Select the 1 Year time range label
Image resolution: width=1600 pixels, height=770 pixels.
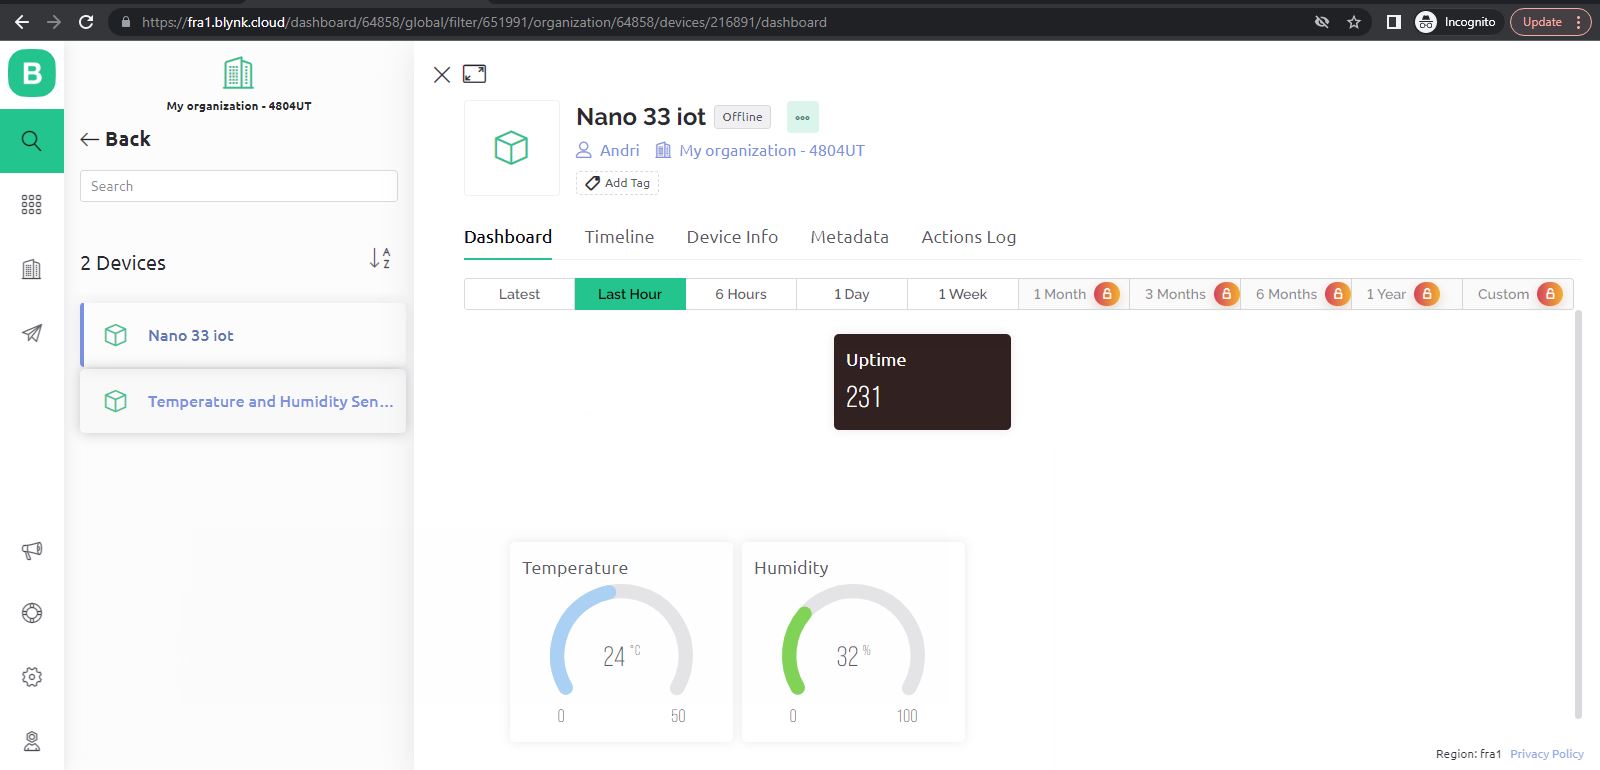point(1386,294)
